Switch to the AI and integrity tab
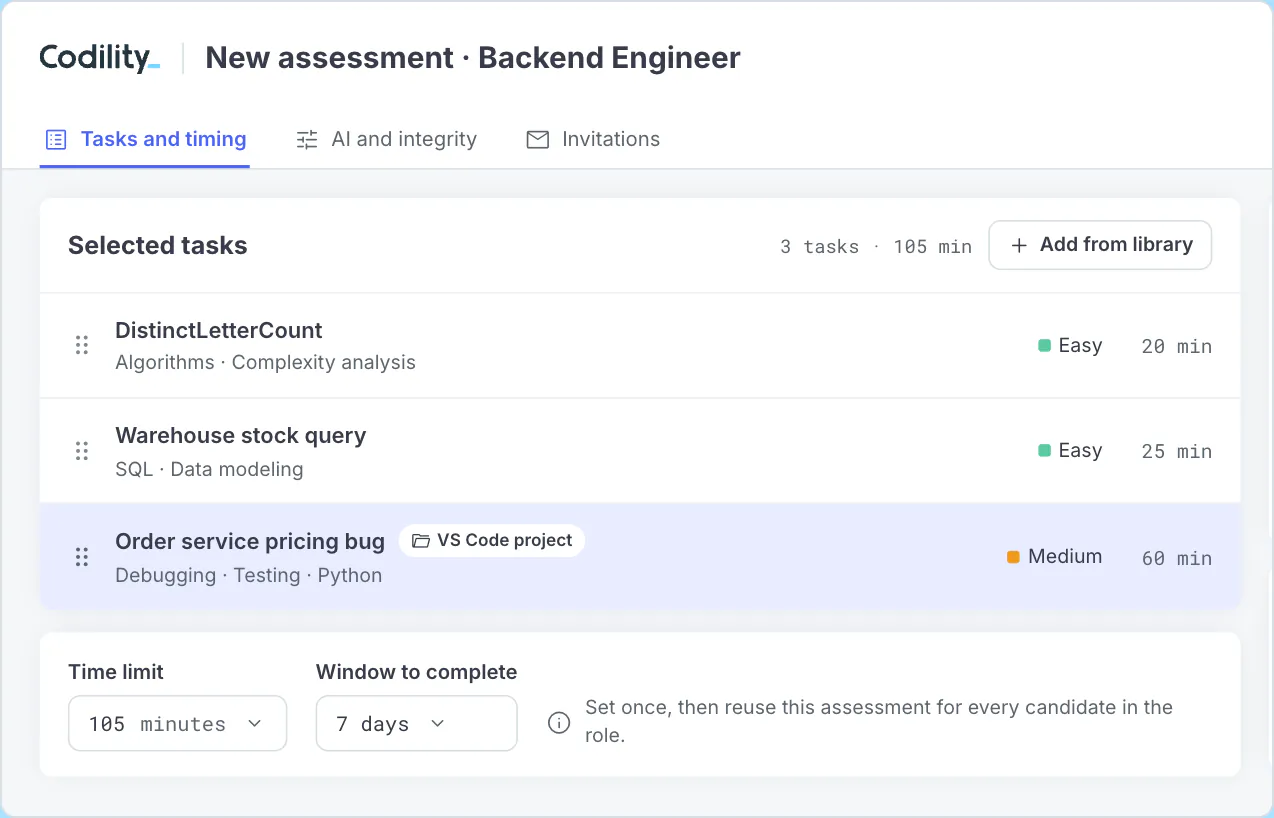Image resolution: width=1274 pixels, height=818 pixels. 386,139
